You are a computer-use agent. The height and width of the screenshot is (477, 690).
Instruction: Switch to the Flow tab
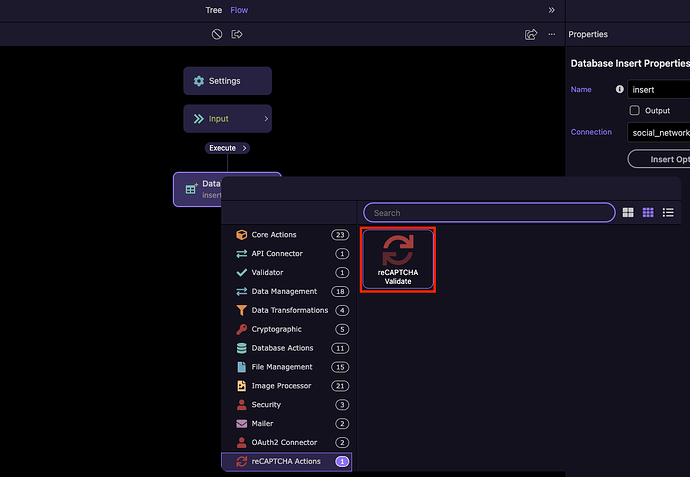pos(239,10)
